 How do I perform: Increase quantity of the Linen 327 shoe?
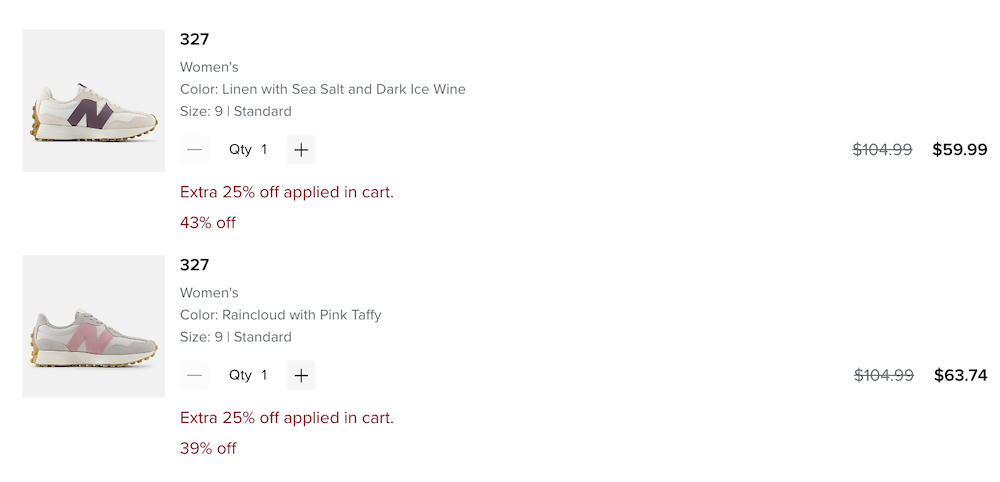coord(301,150)
